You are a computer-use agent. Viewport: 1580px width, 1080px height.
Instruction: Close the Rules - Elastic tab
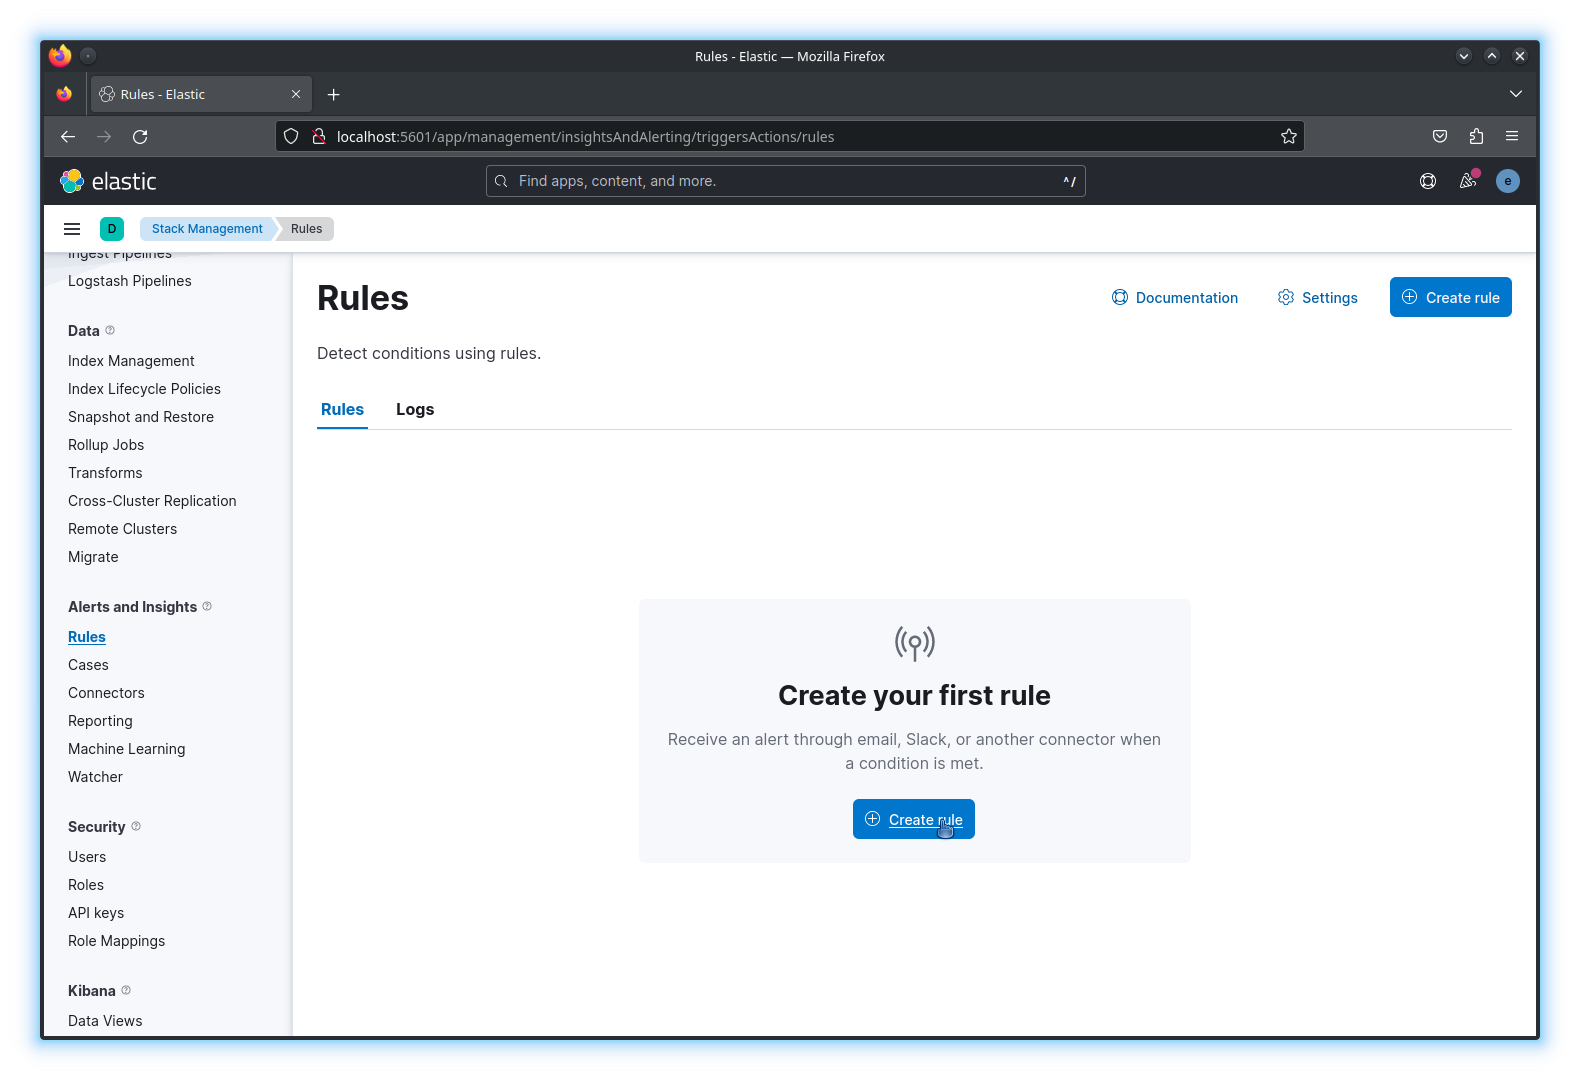tap(296, 95)
